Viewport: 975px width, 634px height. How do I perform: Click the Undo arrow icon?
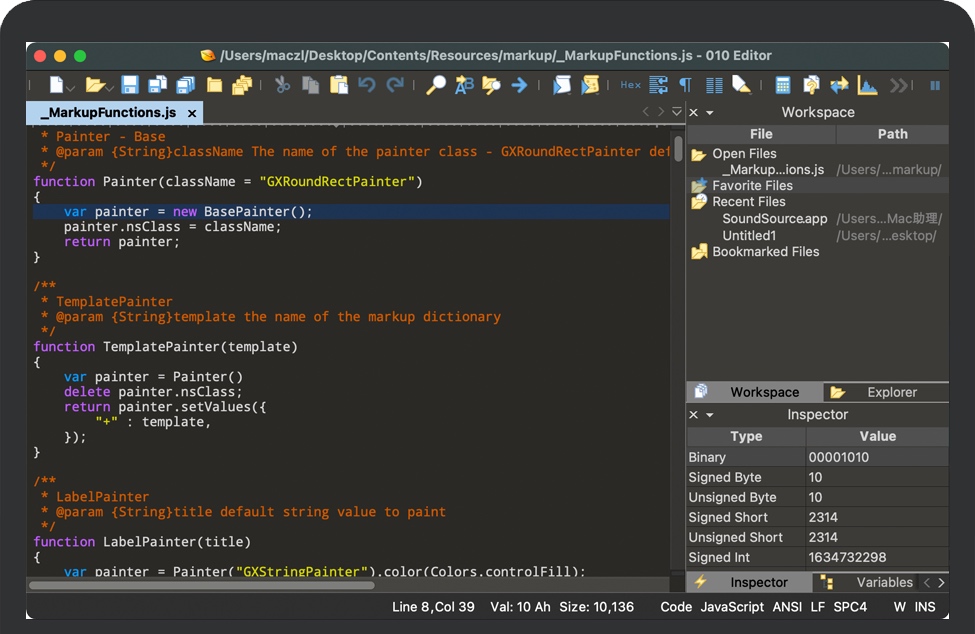[367, 85]
